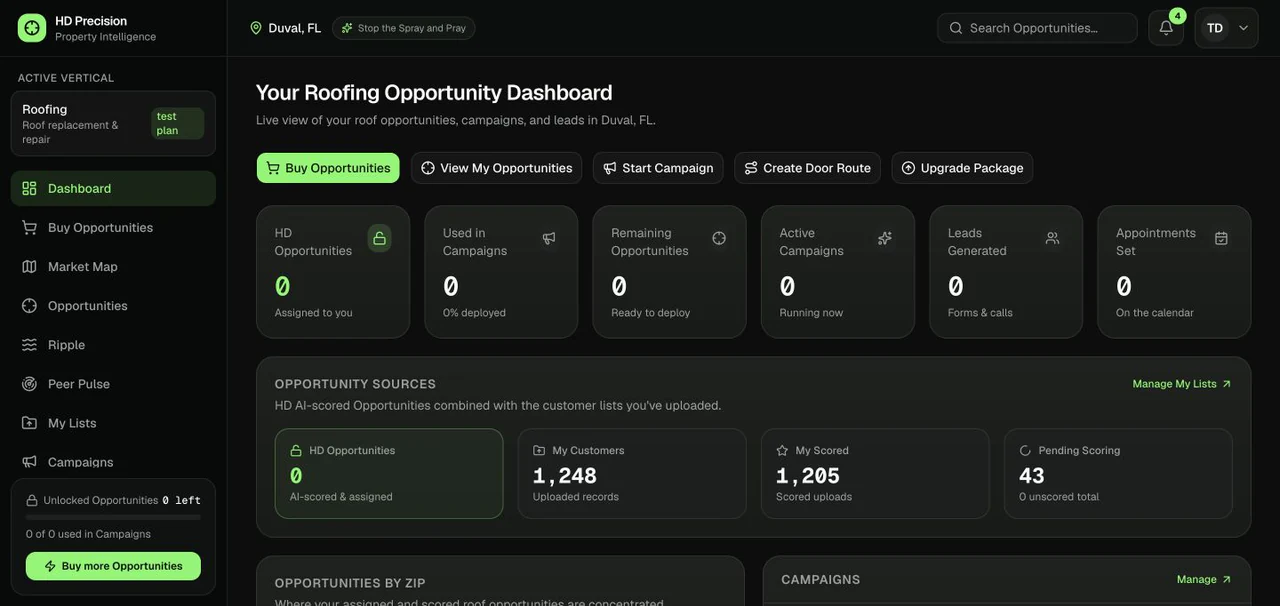
Task: Click the megaphone icon on Used in Campaigns card
Action: [x=549, y=238]
